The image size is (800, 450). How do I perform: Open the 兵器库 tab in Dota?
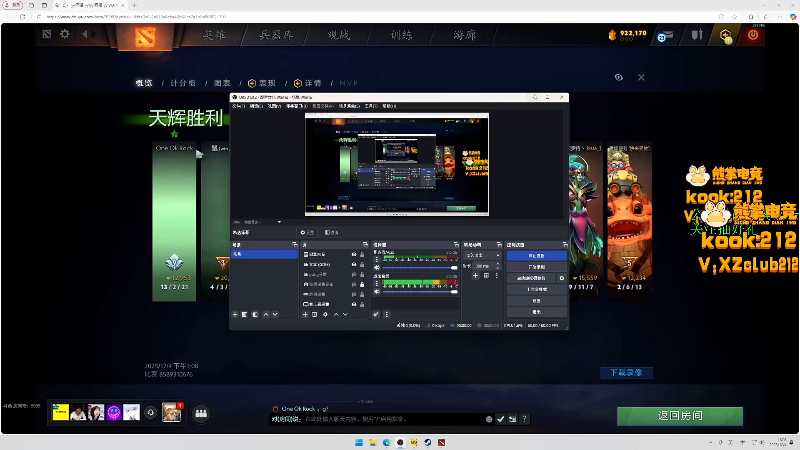tap(276, 35)
